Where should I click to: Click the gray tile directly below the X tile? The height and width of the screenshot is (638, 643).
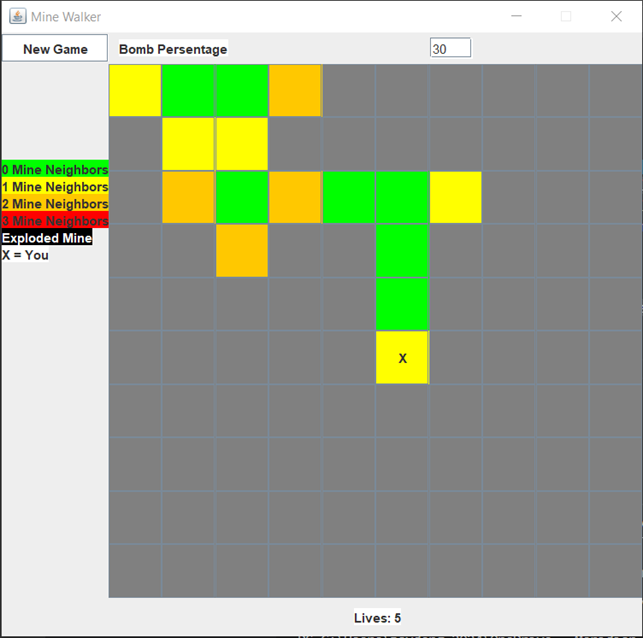click(402, 411)
